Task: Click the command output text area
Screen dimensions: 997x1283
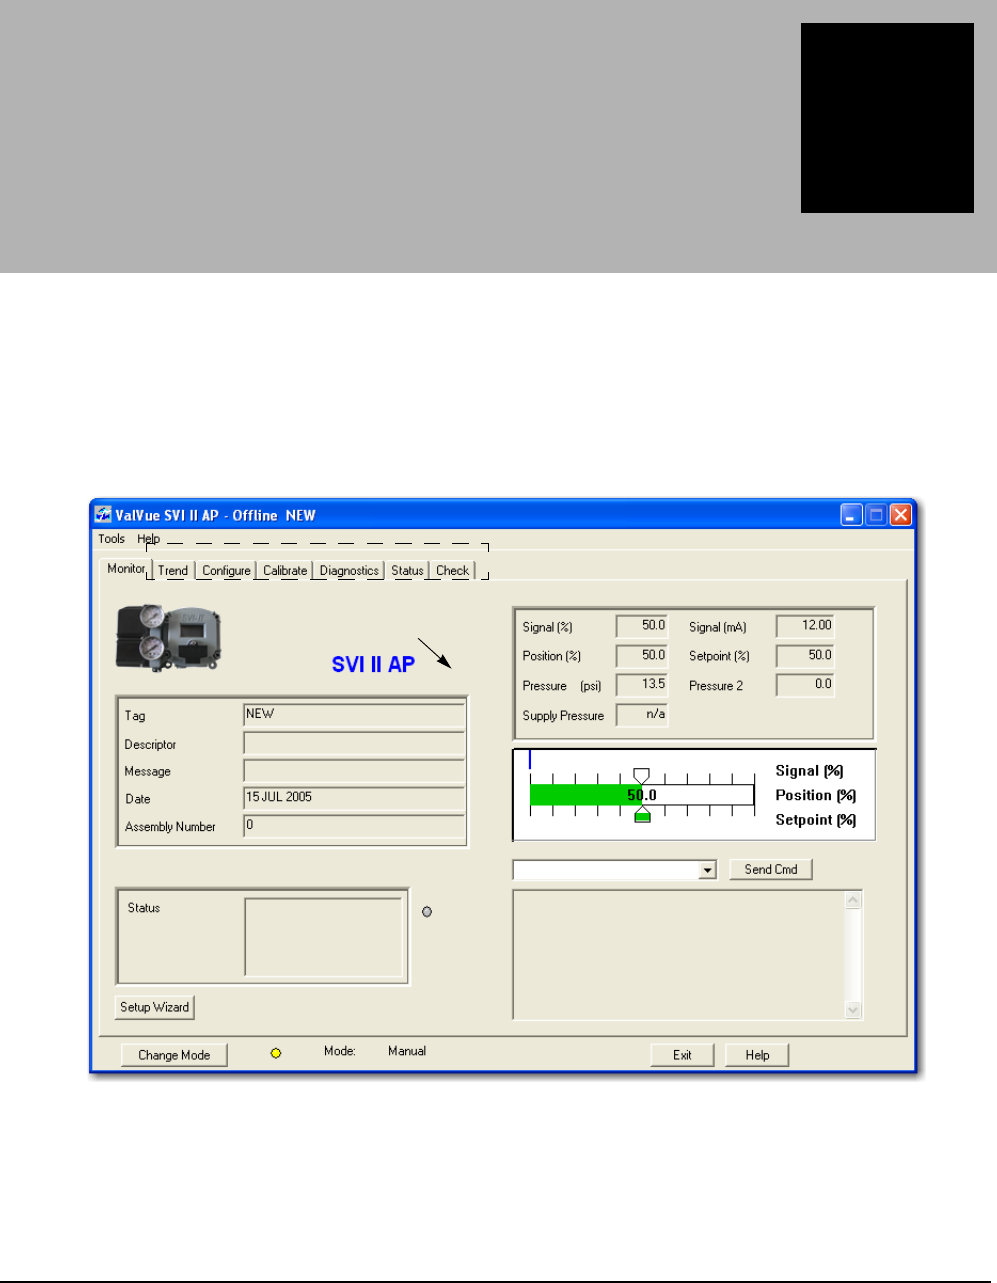Action: [679, 955]
